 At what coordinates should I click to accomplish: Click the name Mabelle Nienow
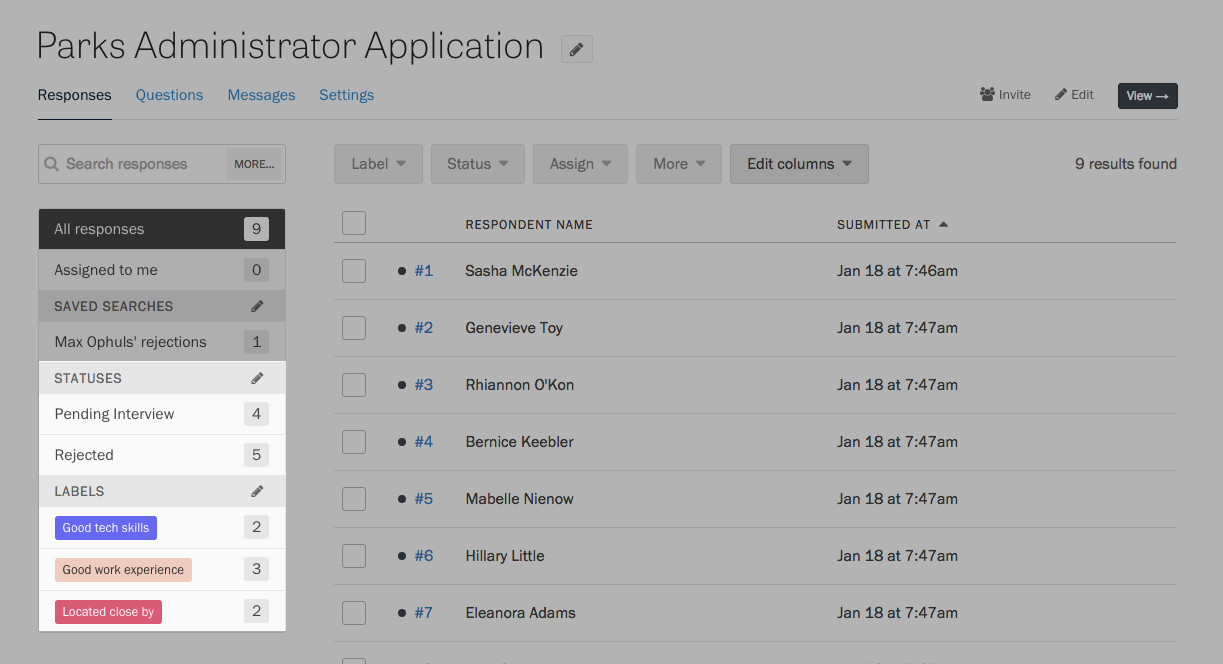coord(520,499)
